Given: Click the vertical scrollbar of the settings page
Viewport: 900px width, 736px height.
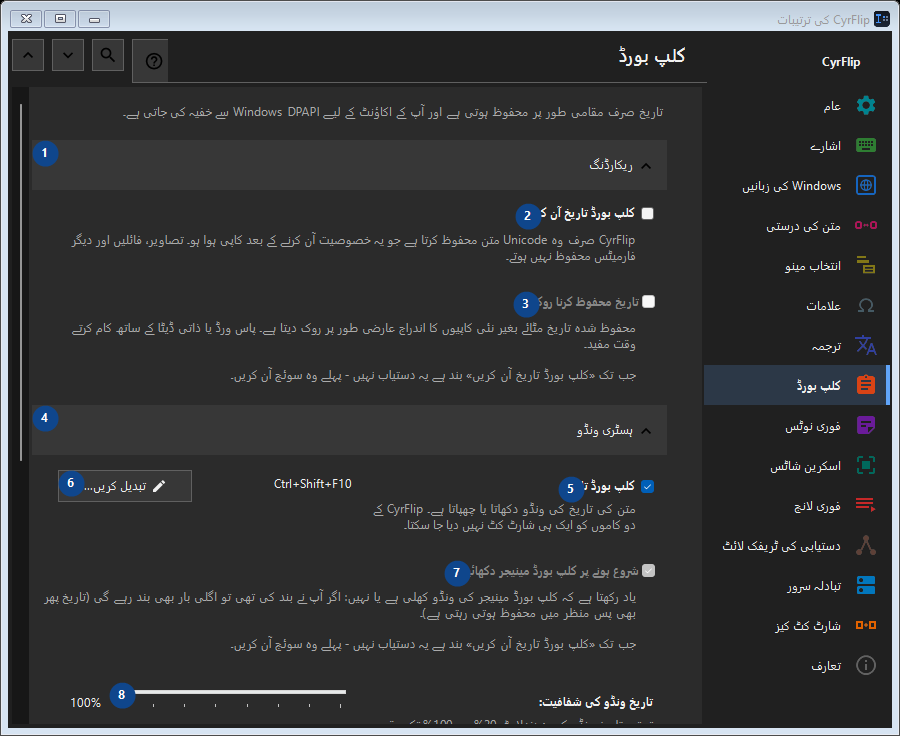Looking at the screenshot, I should (21, 282).
